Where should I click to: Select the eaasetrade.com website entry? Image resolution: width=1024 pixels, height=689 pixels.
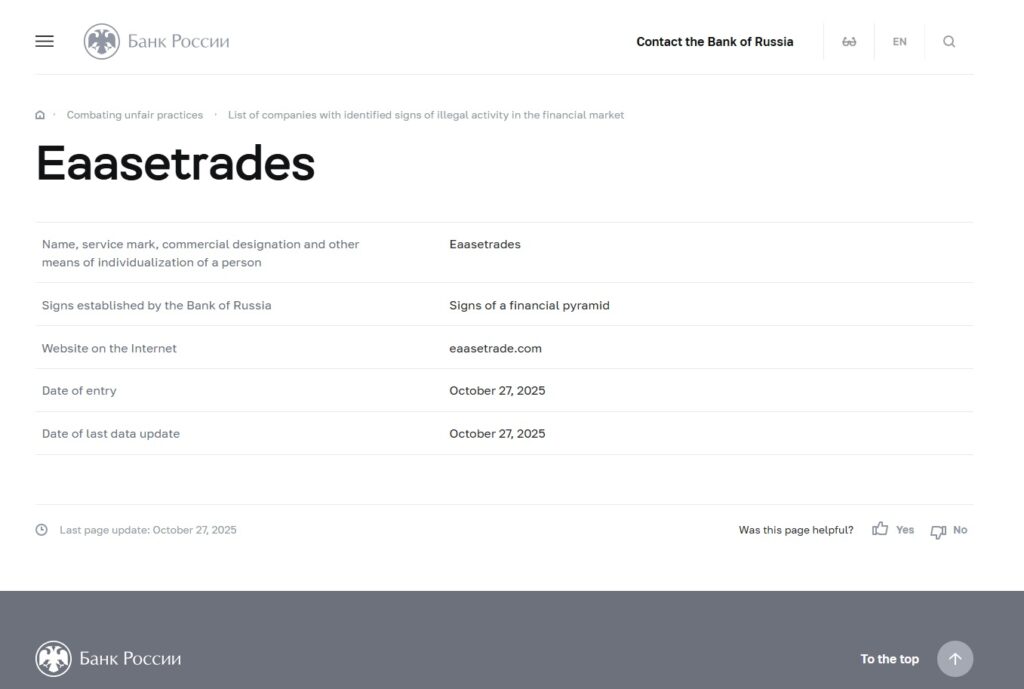pos(495,348)
